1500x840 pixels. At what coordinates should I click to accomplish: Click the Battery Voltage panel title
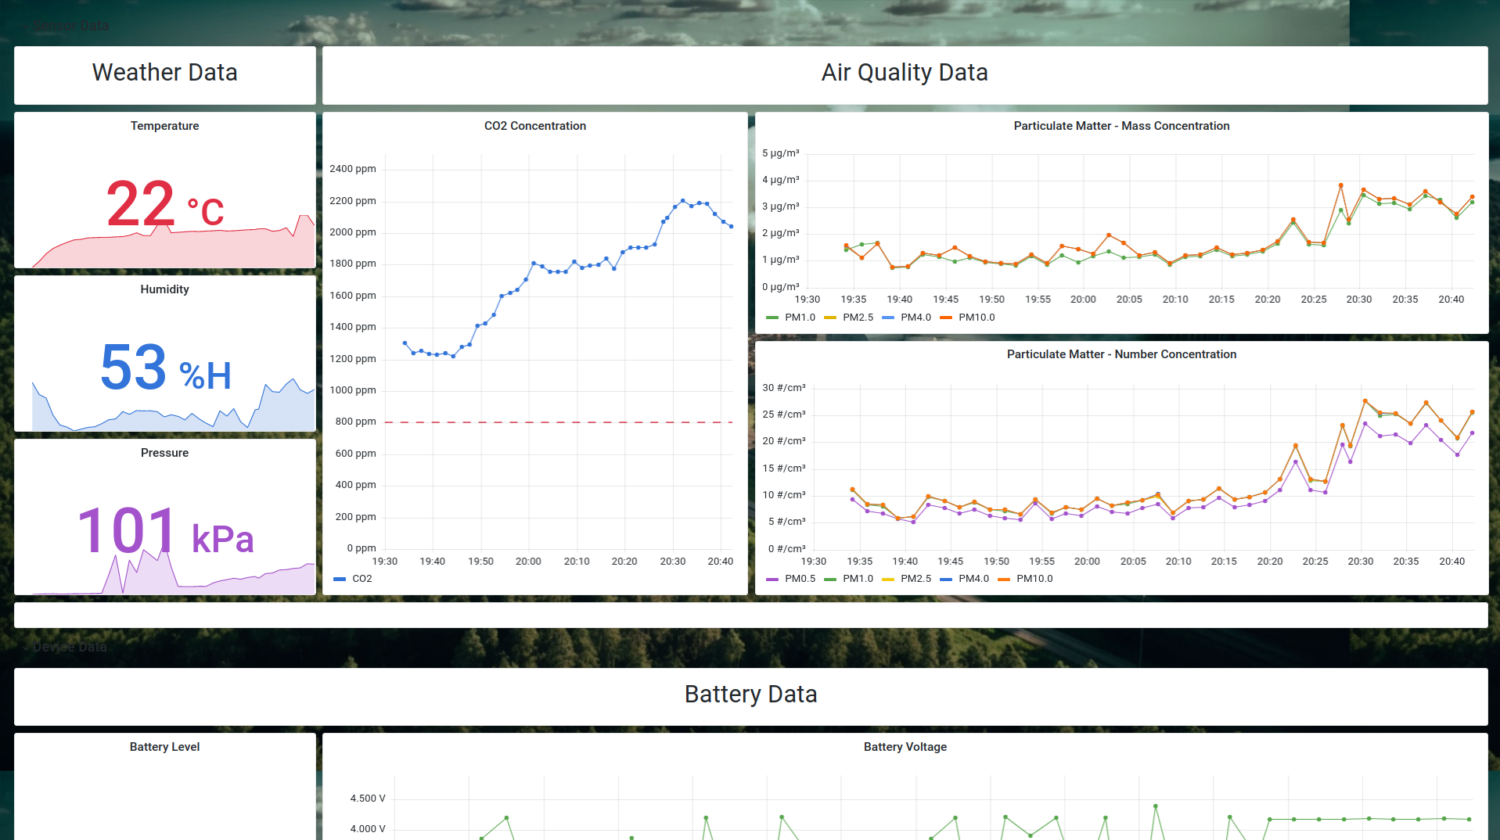click(904, 747)
